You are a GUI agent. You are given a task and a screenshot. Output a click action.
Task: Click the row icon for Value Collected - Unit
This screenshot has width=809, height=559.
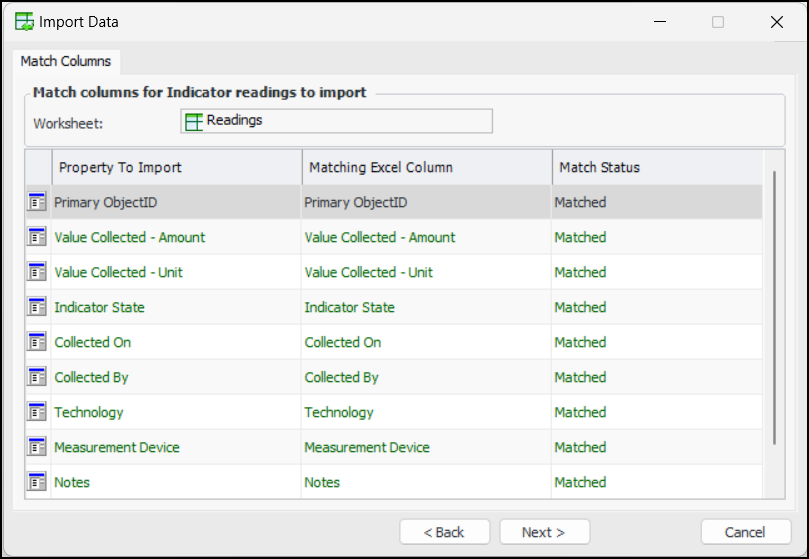(x=37, y=272)
